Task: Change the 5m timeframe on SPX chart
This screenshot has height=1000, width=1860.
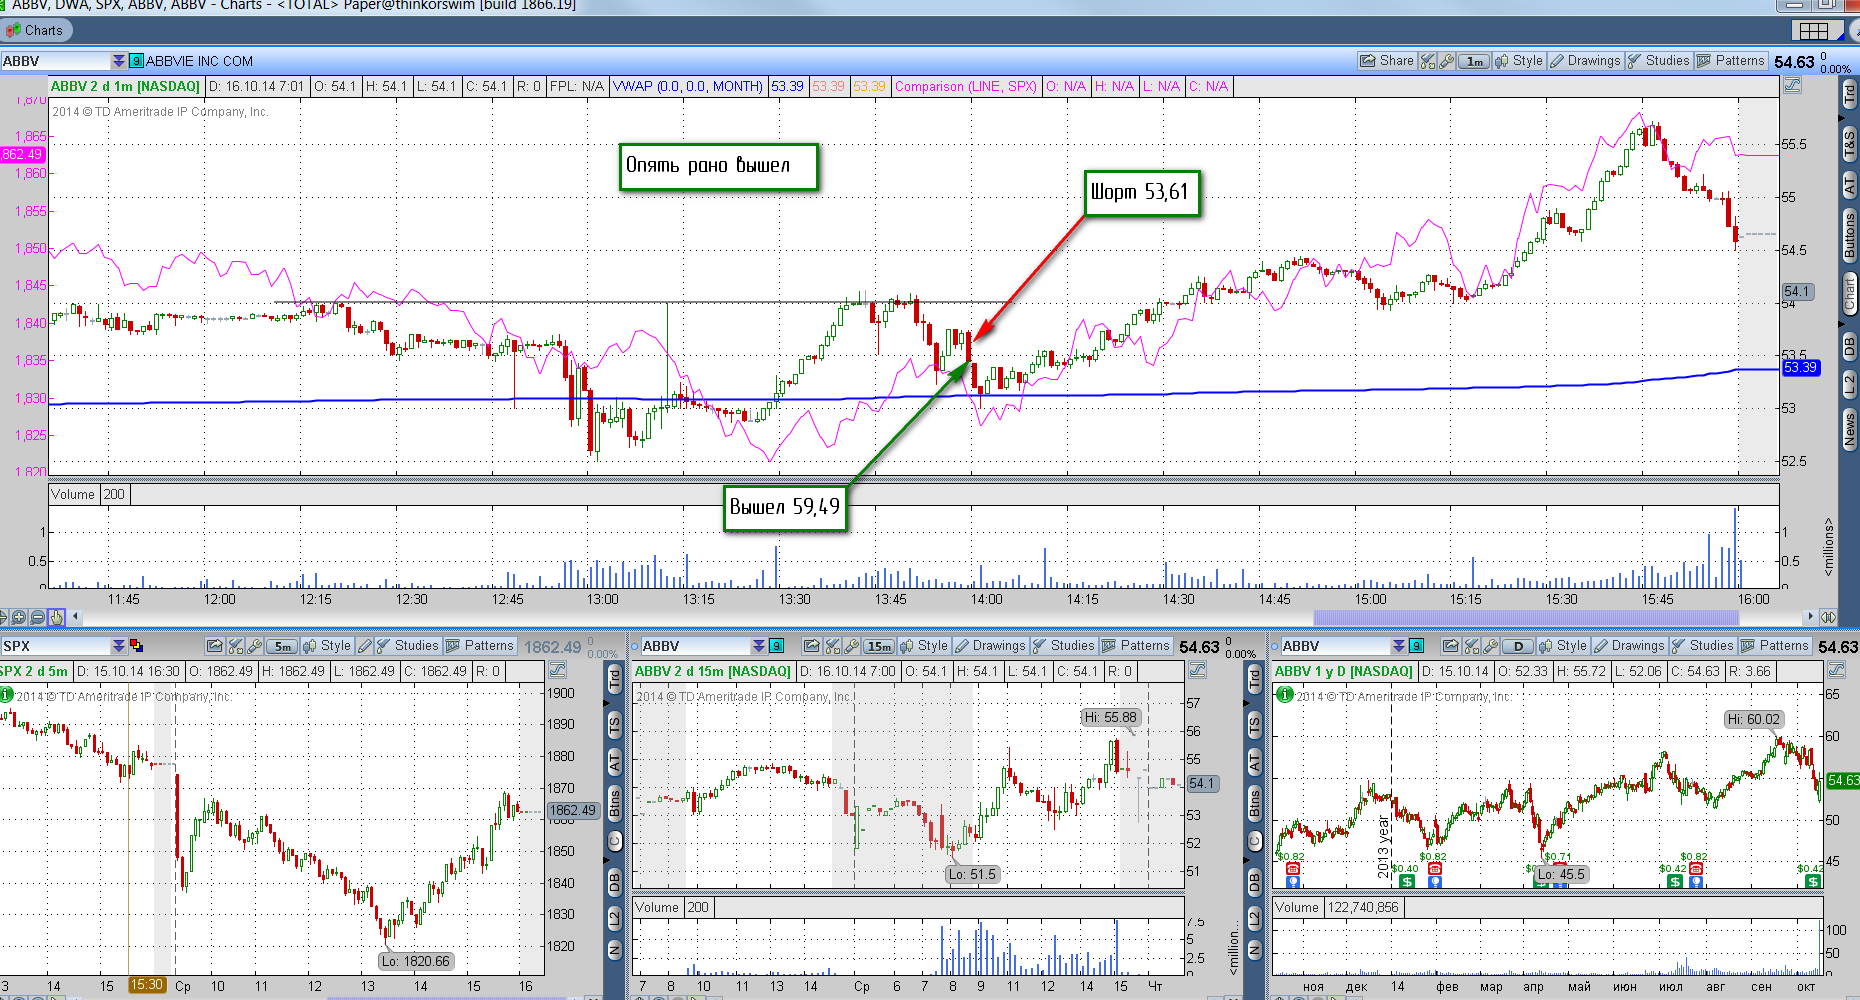Action: point(282,646)
